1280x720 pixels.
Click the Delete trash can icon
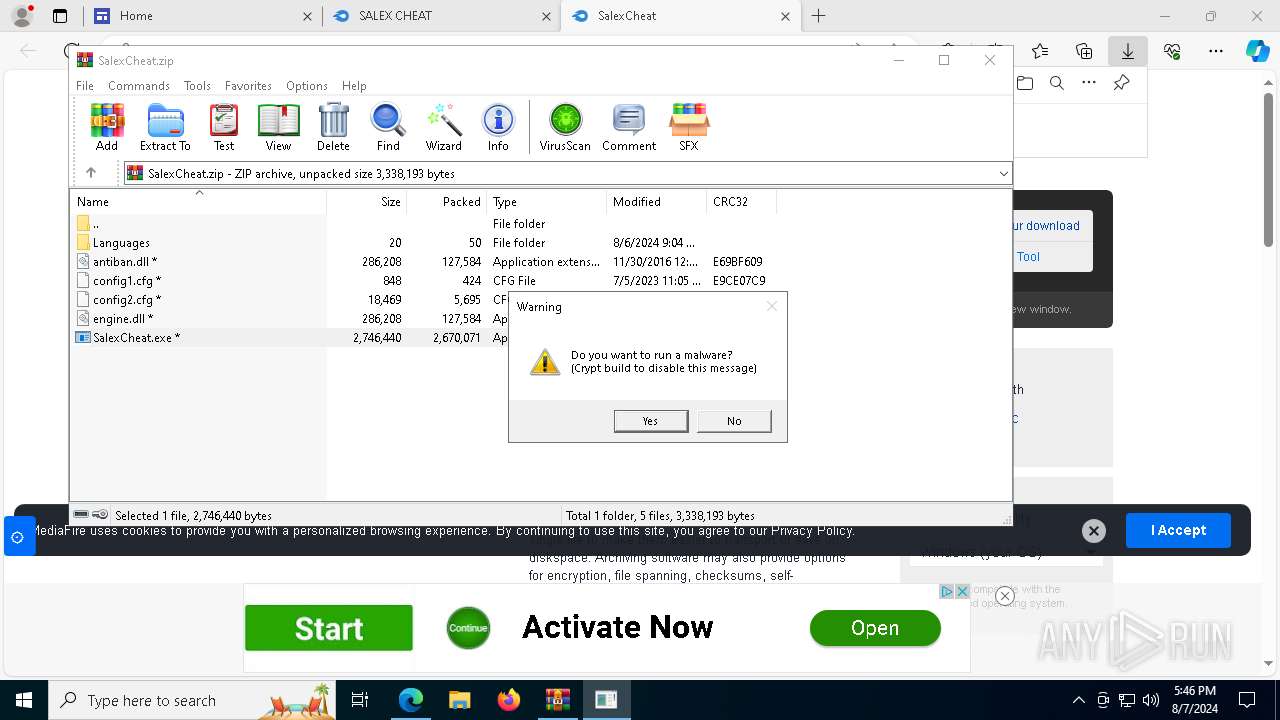[x=333, y=127]
